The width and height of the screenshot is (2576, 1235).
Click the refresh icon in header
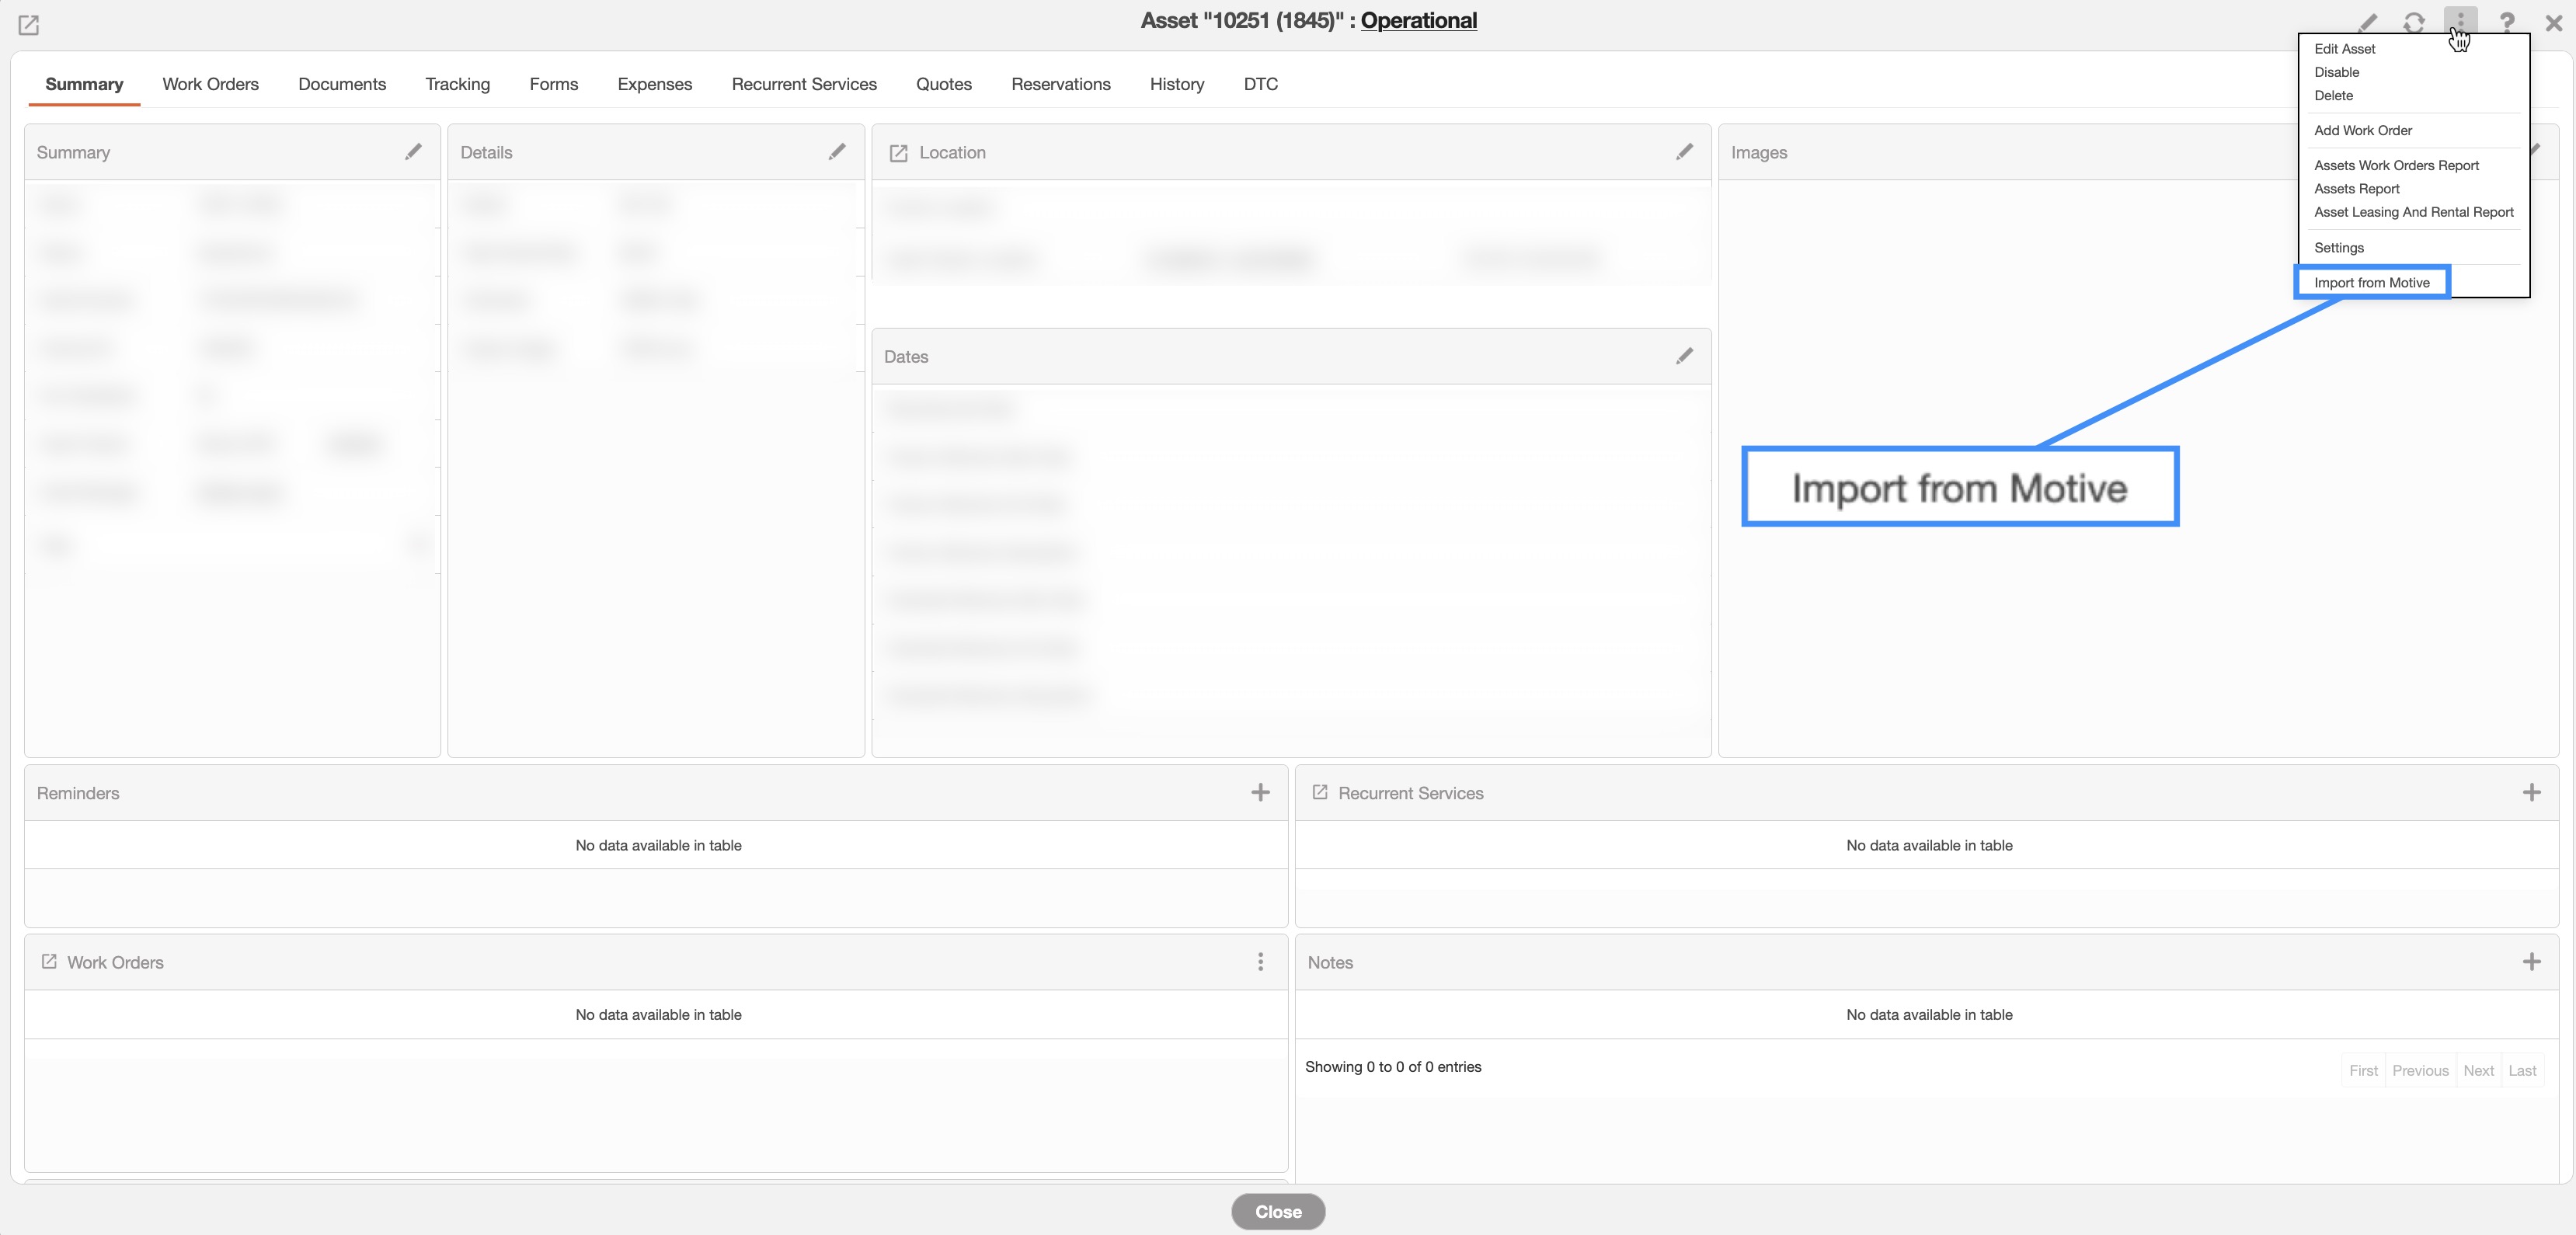point(2414,22)
